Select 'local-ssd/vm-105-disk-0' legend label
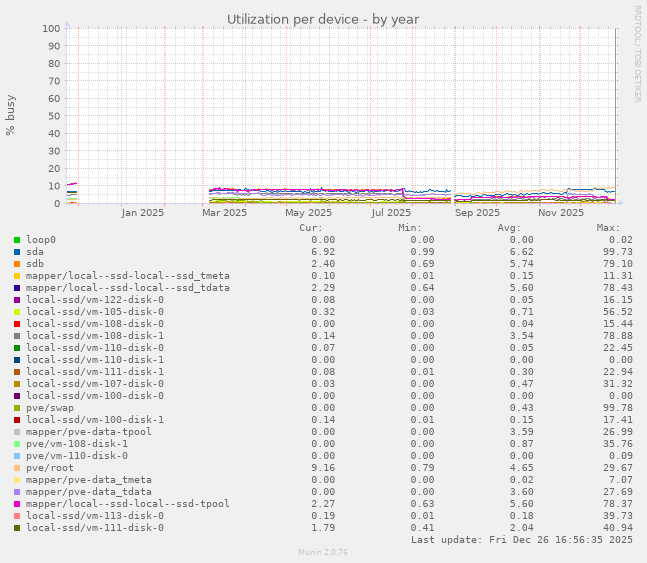This screenshot has height=563, width=647. pos(95,312)
